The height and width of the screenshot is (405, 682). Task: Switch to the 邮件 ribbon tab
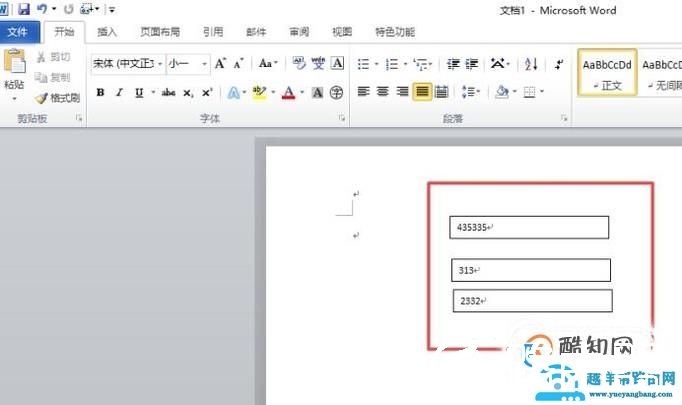(x=256, y=32)
